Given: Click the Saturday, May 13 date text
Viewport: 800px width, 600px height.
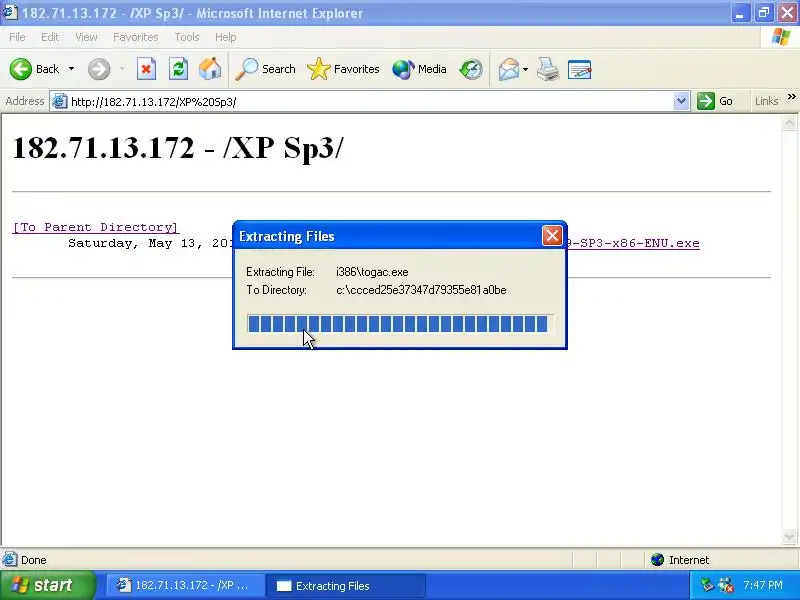Looking at the screenshot, I should click(150, 243).
